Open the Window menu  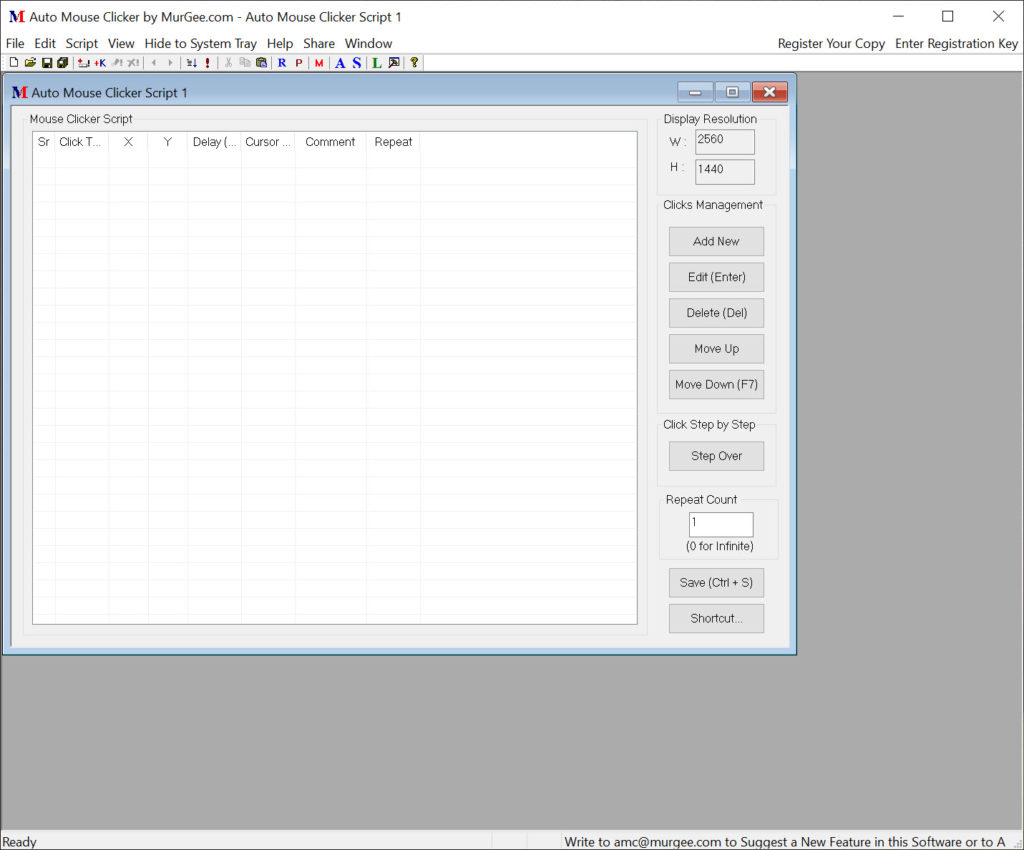pos(368,43)
